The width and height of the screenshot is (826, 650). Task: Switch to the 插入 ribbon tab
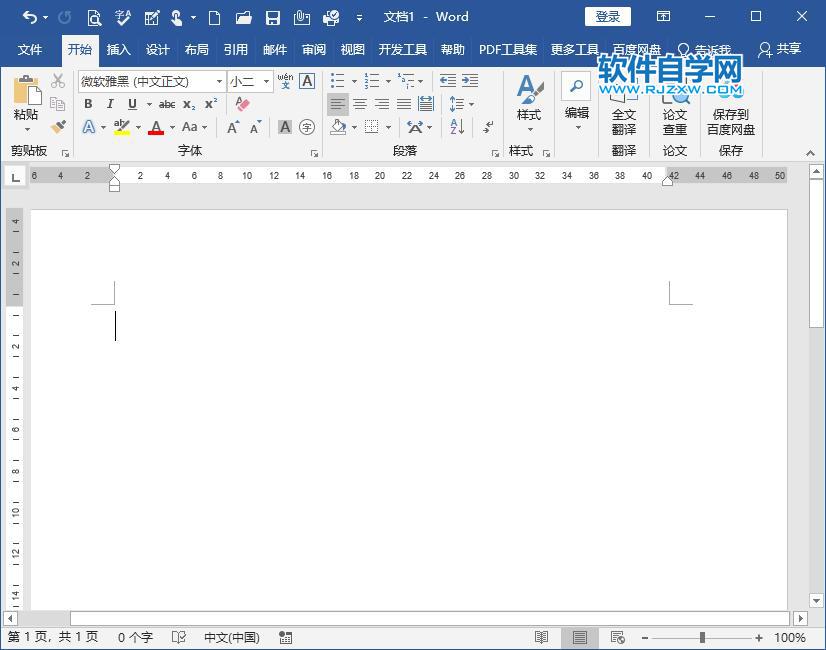[118, 49]
